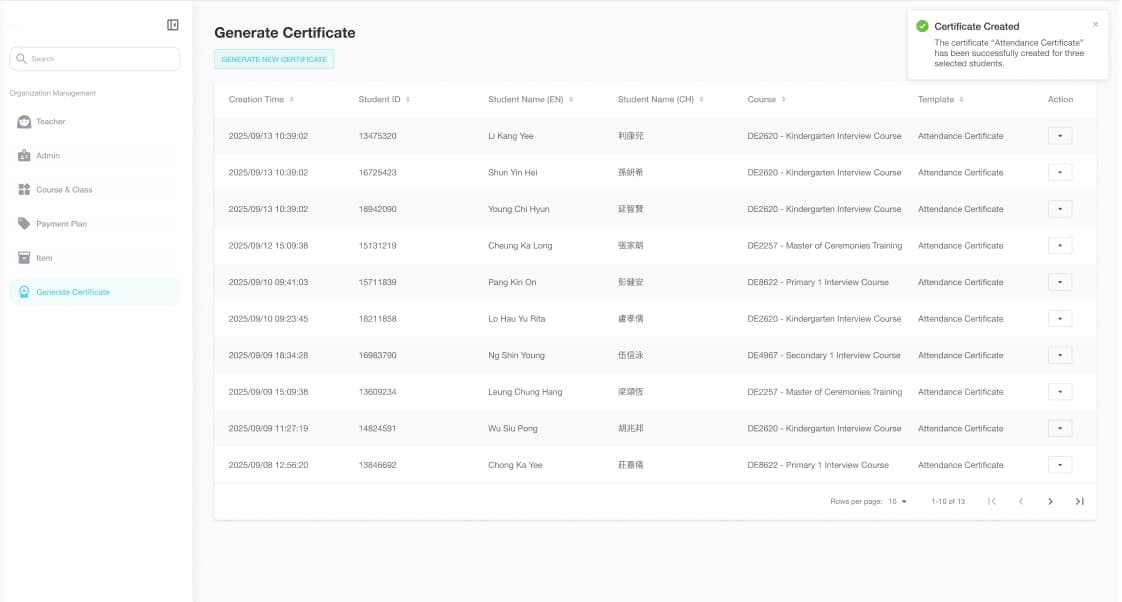The image size is (1122, 602).
Task: Open the Action dropdown for Li Kang Yee
Action: click(x=1059, y=135)
